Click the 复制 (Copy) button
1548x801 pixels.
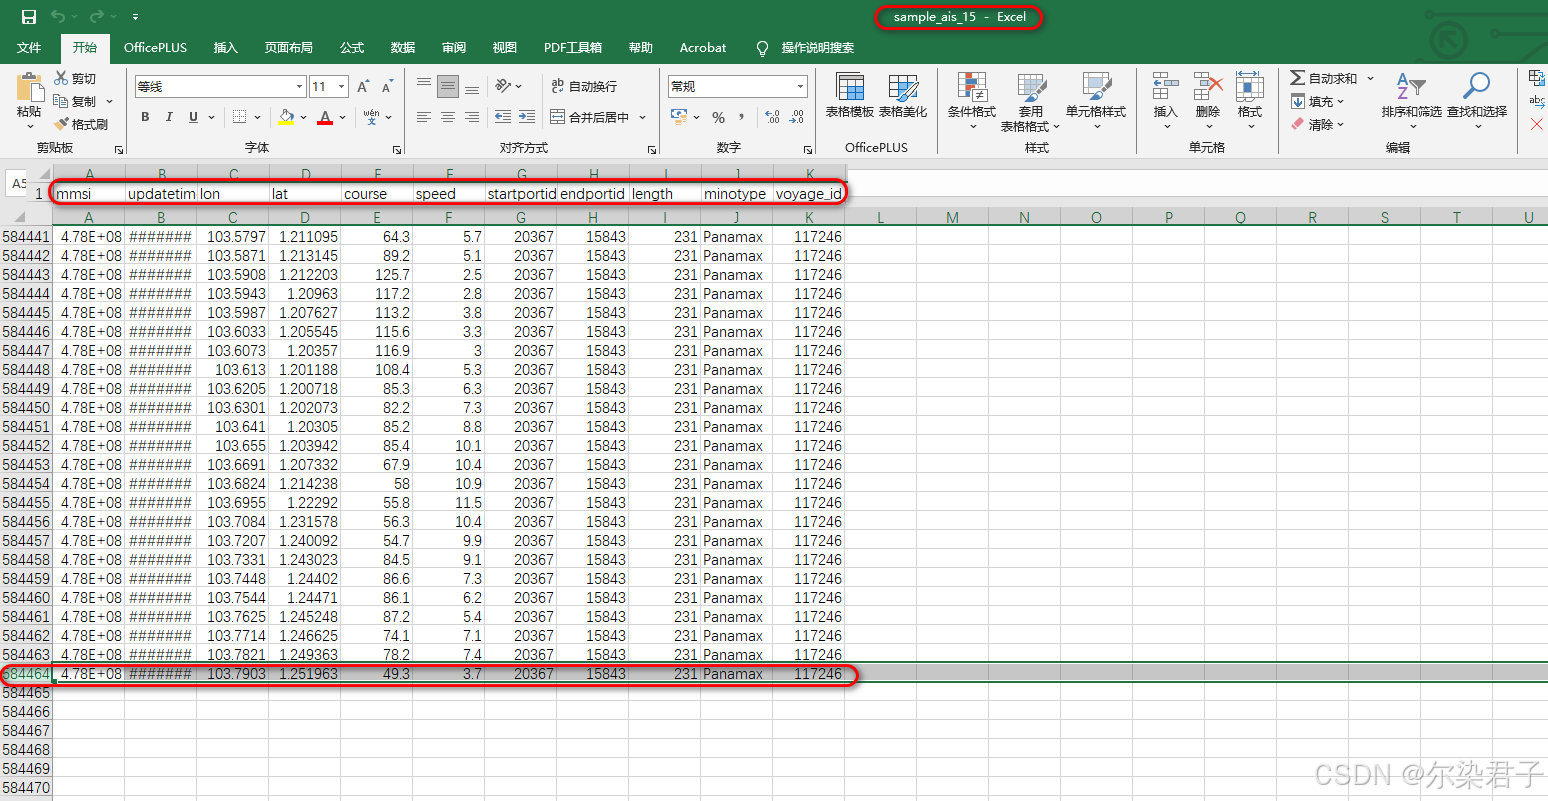coord(75,101)
